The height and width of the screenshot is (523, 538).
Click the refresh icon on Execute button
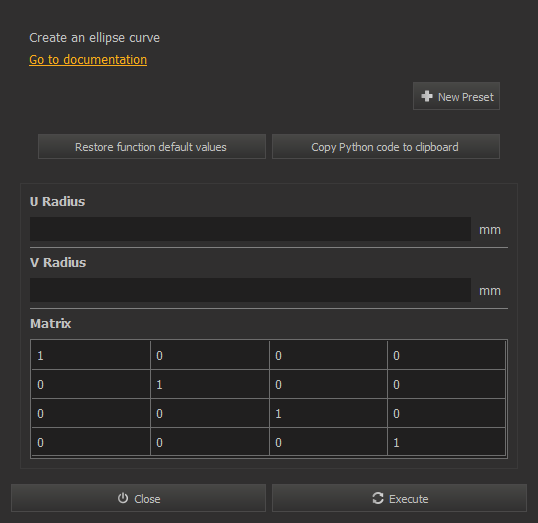tap(378, 498)
